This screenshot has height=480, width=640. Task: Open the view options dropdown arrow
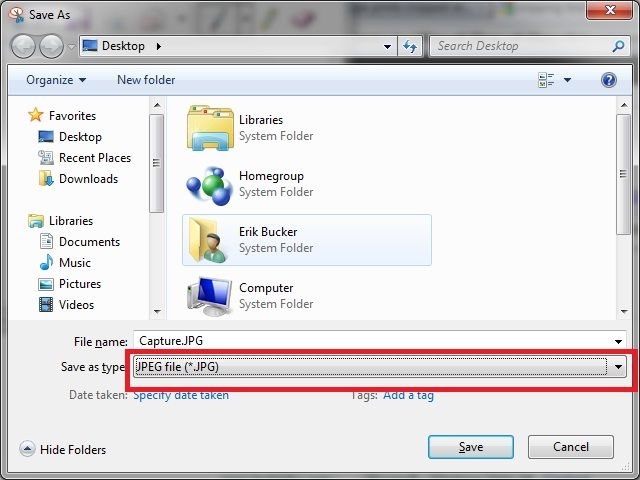(x=567, y=80)
